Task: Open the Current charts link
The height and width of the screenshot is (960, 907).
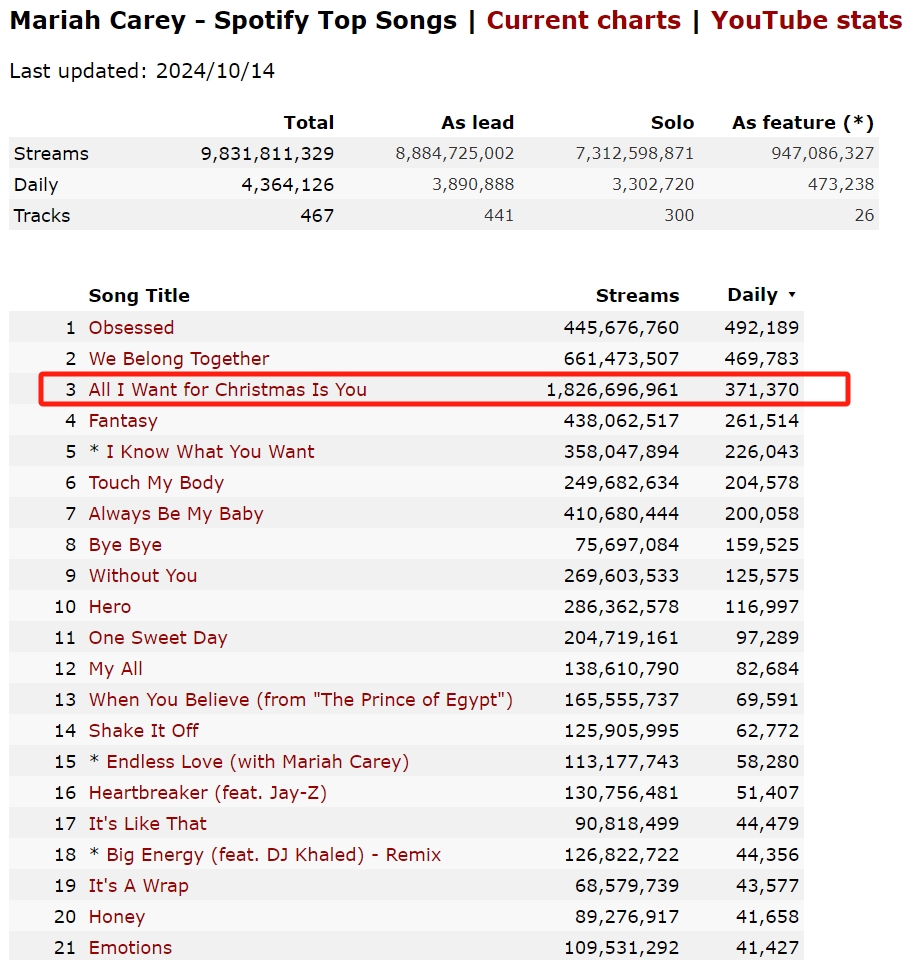Action: [x=583, y=20]
